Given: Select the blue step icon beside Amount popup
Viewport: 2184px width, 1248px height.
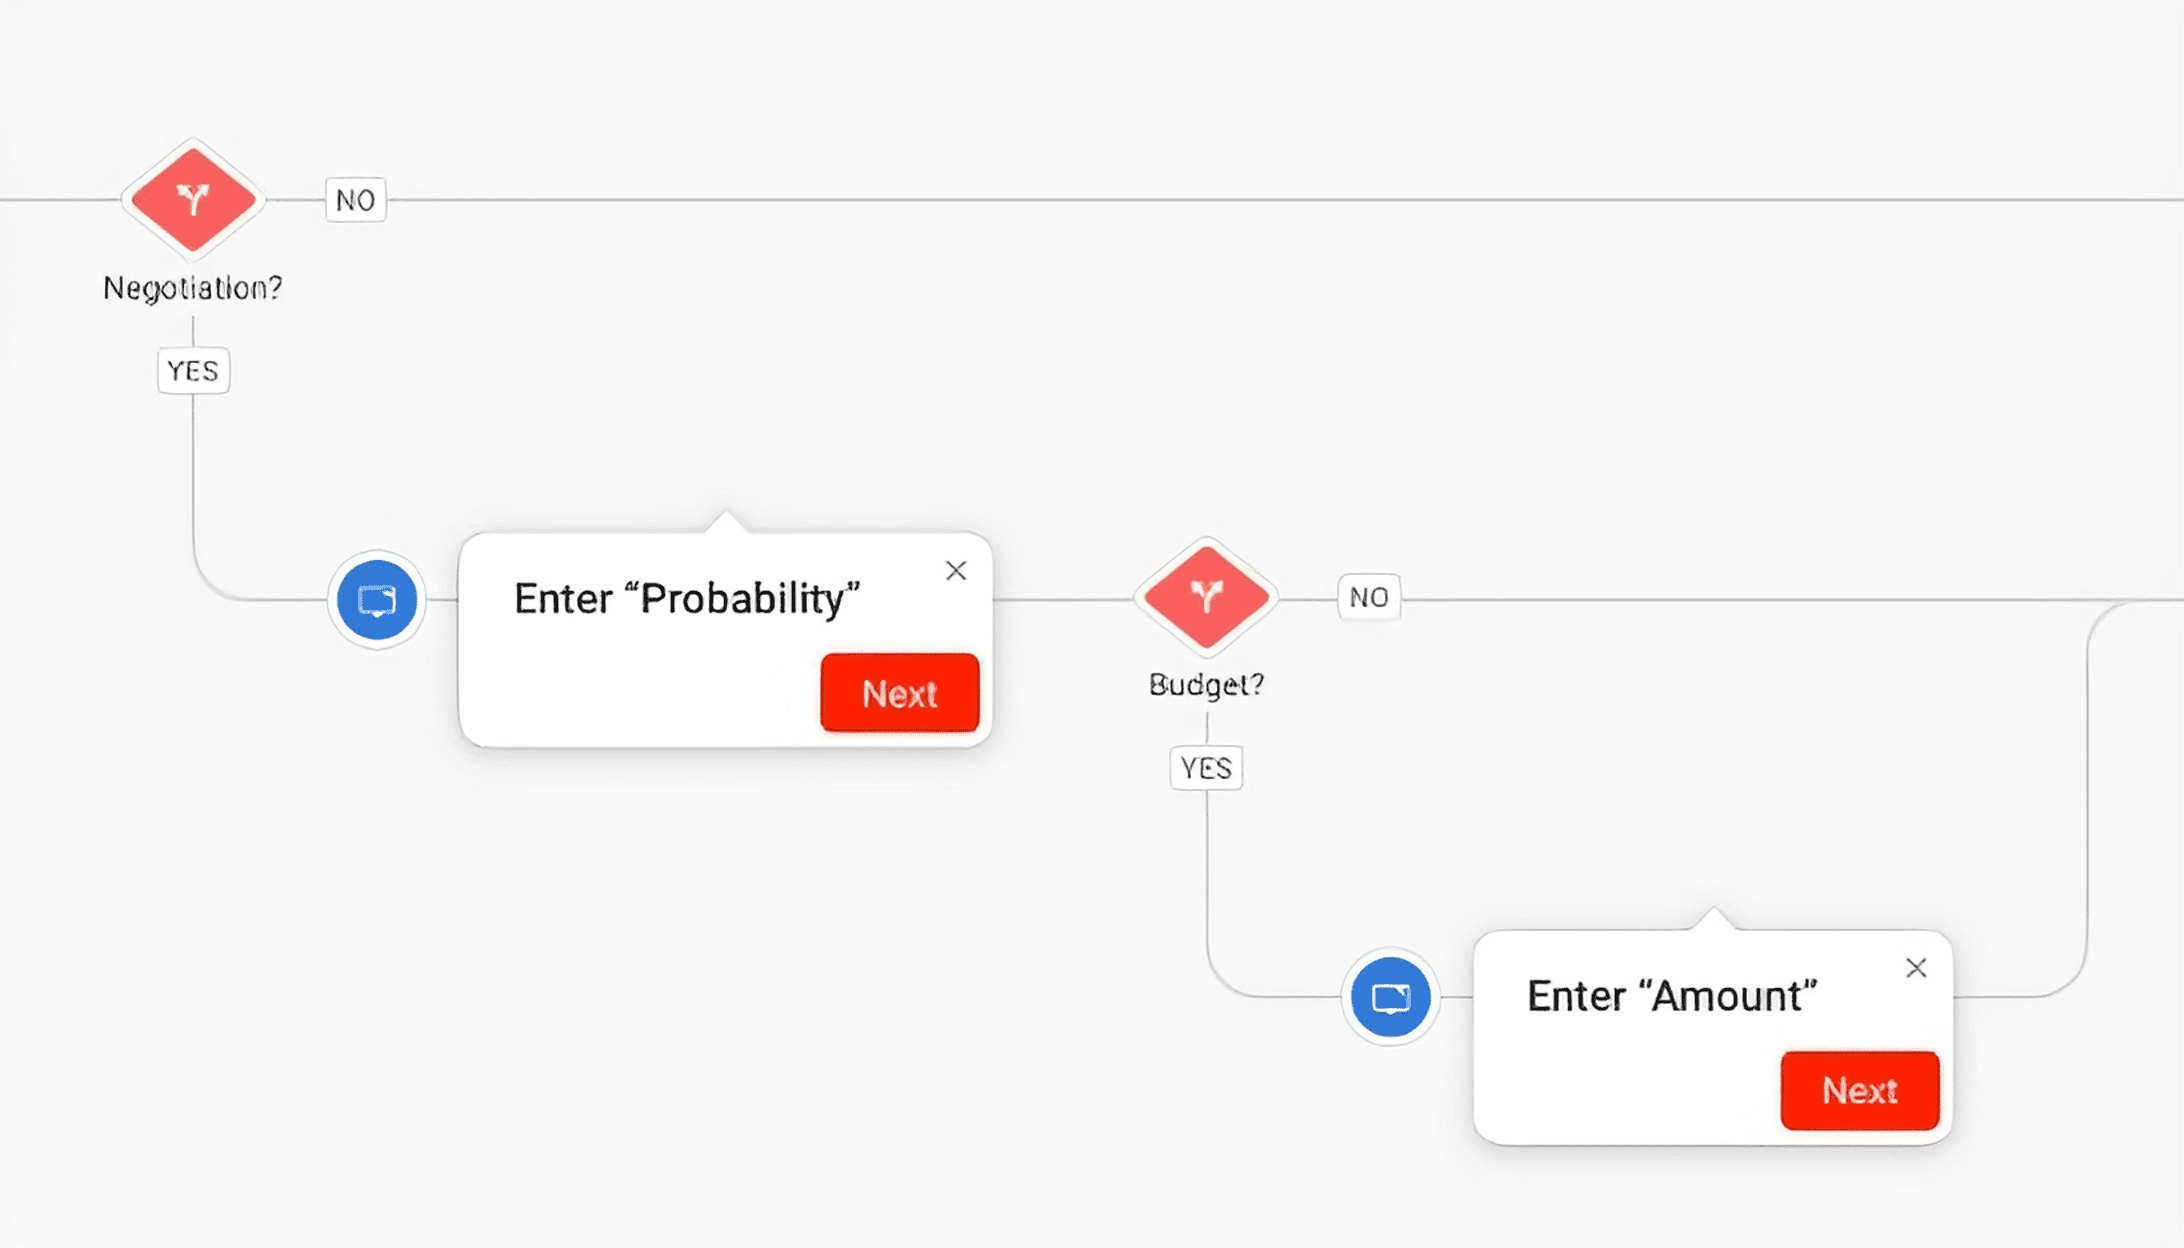Looking at the screenshot, I should tap(1390, 997).
